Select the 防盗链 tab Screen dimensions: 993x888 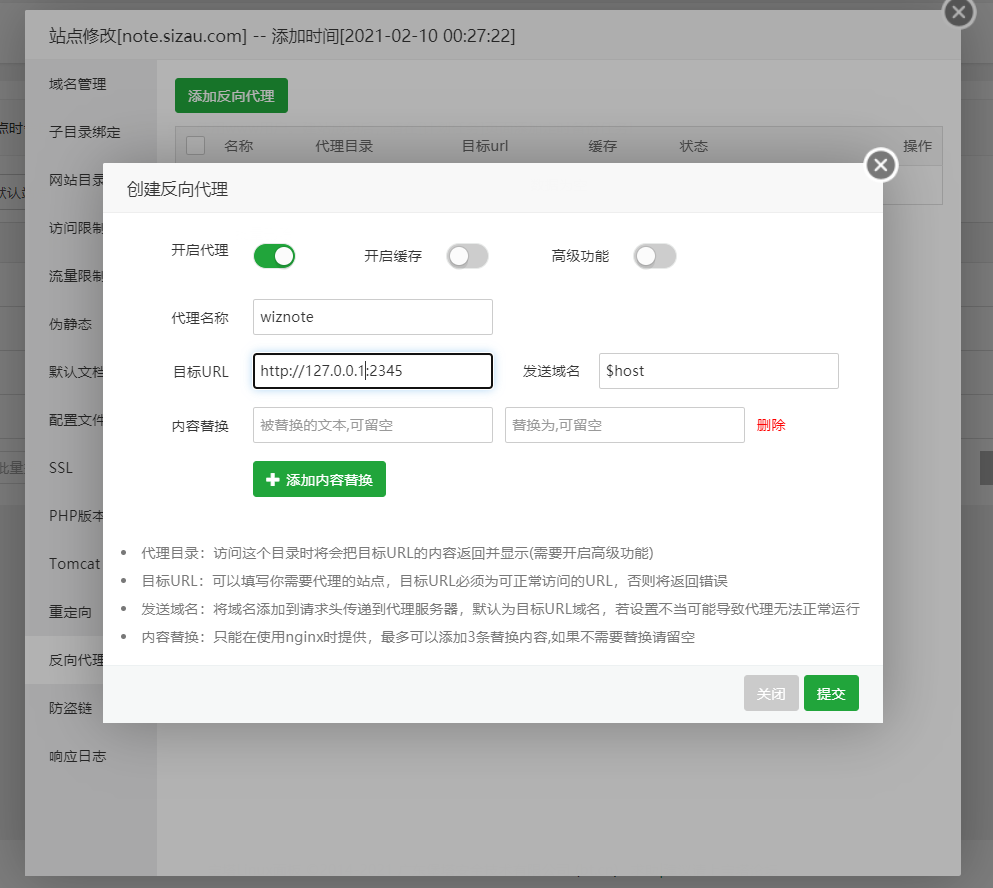pyautogui.click(x=71, y=708)
